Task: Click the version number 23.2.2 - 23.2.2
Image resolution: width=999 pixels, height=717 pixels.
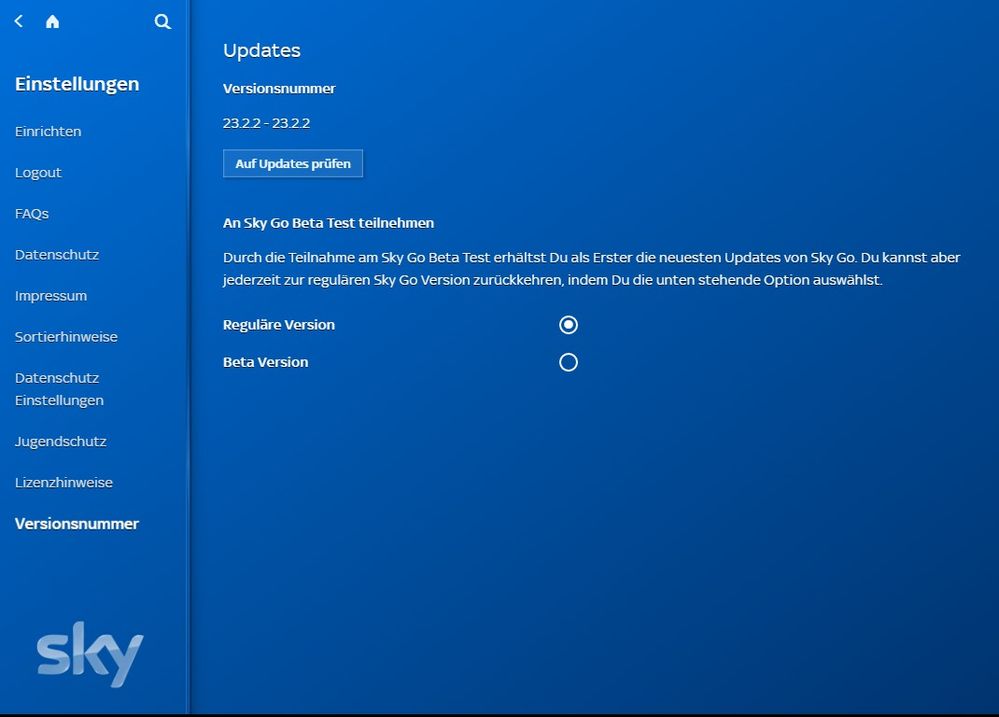Action: [x=266, y=124]
